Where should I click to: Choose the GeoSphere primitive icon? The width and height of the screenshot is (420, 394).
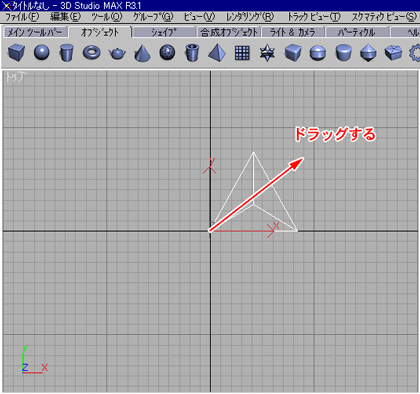click(167, 52)
